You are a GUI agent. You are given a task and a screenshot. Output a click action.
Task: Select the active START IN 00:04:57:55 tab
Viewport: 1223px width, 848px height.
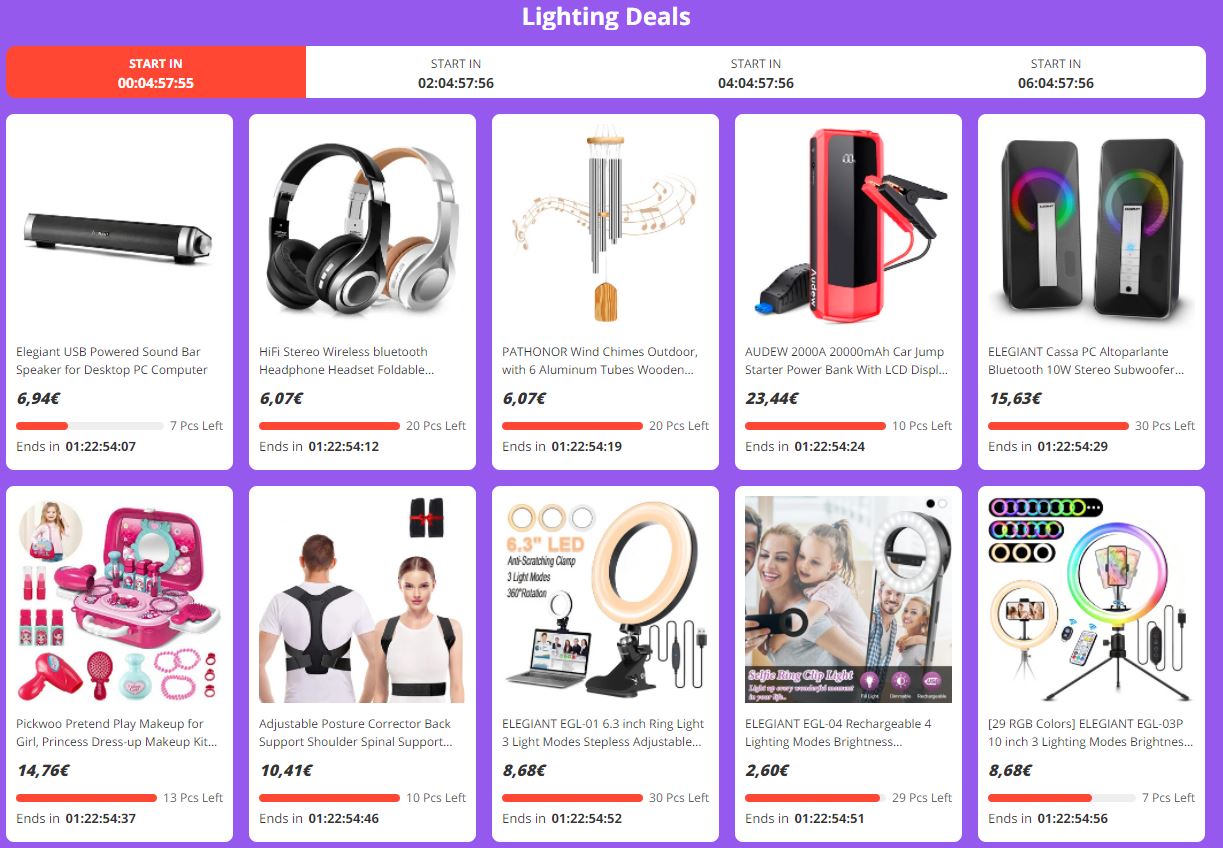[156, 73]
